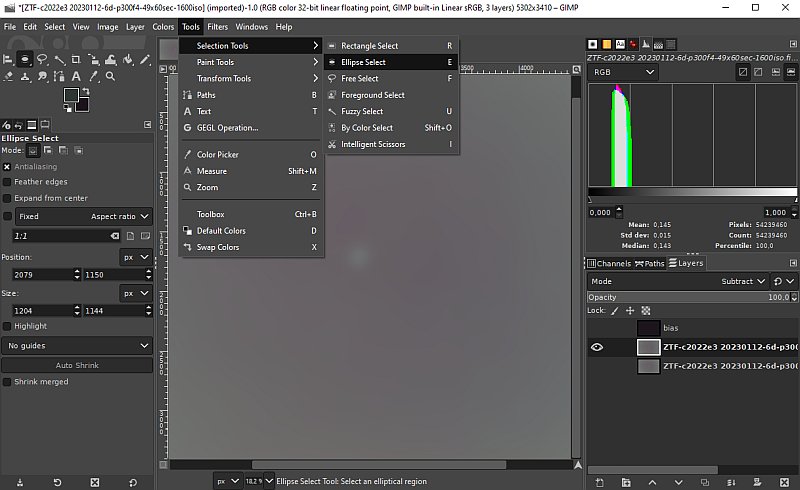Click the swap foreground and background colors arrow
Viewport: 800px width, 490px height.
pos(86,91)
